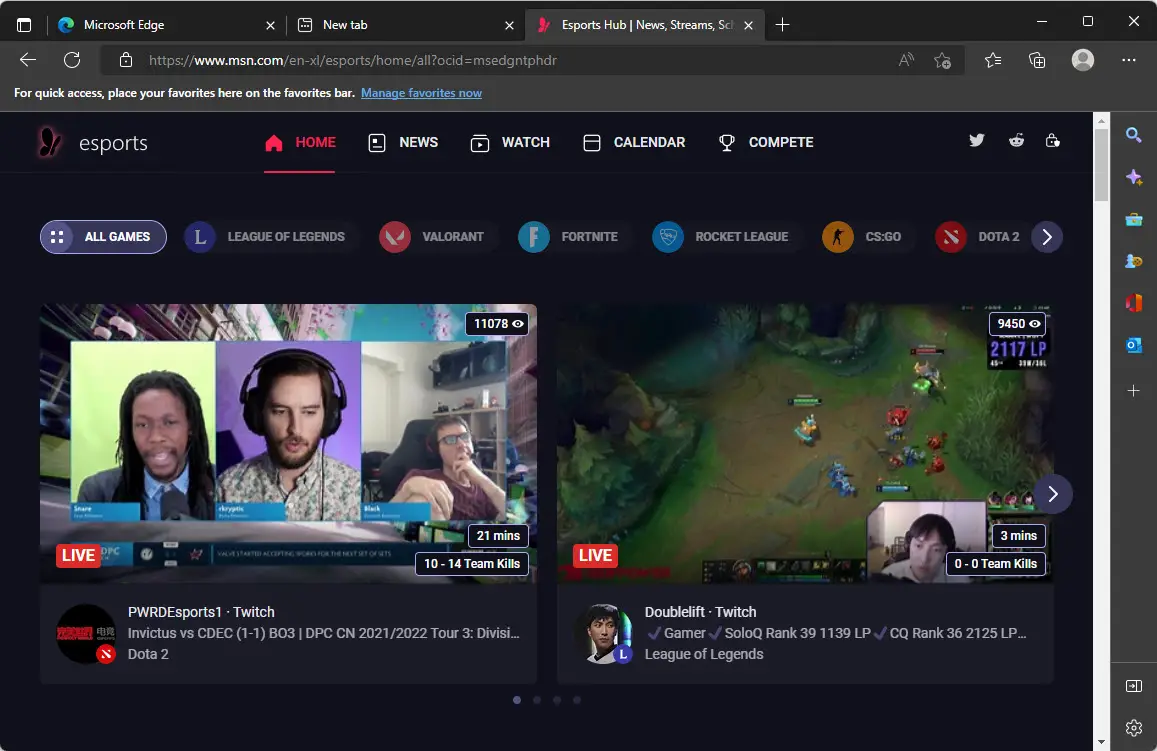View site information lock icon
Screen dimensions: 1157x751
[125, 60]
